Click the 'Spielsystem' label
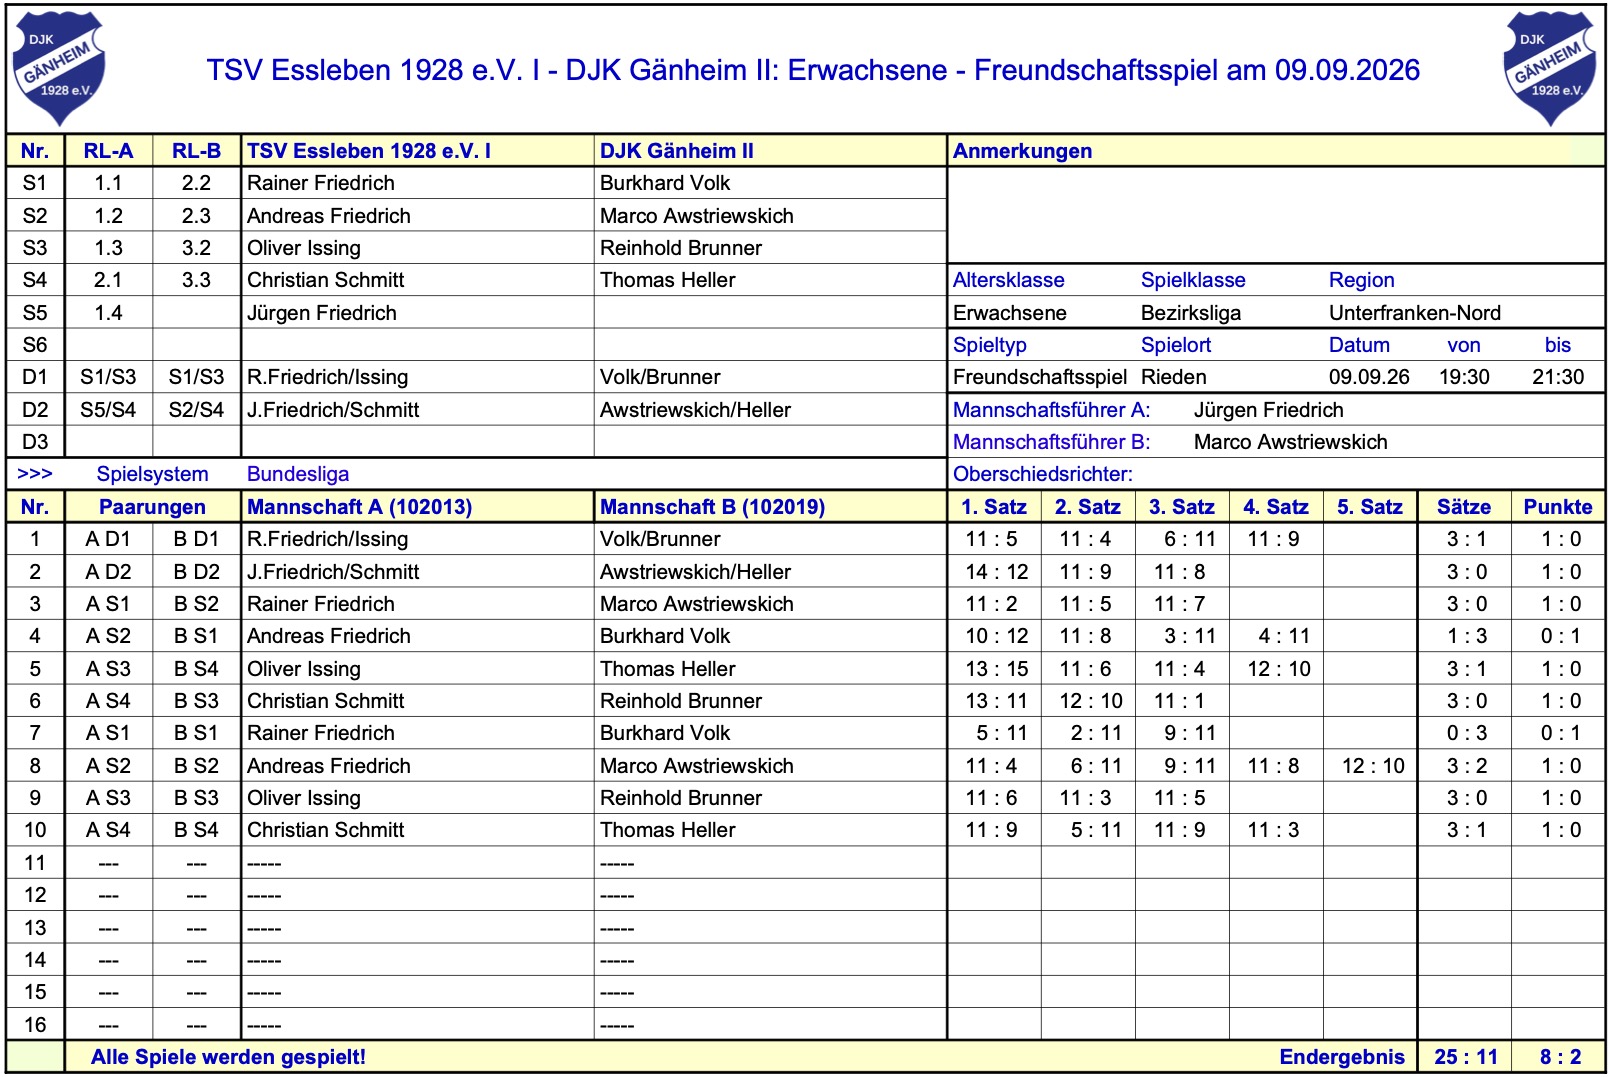The width and height of the screenshot is (1609, 1077). point(152,474)
